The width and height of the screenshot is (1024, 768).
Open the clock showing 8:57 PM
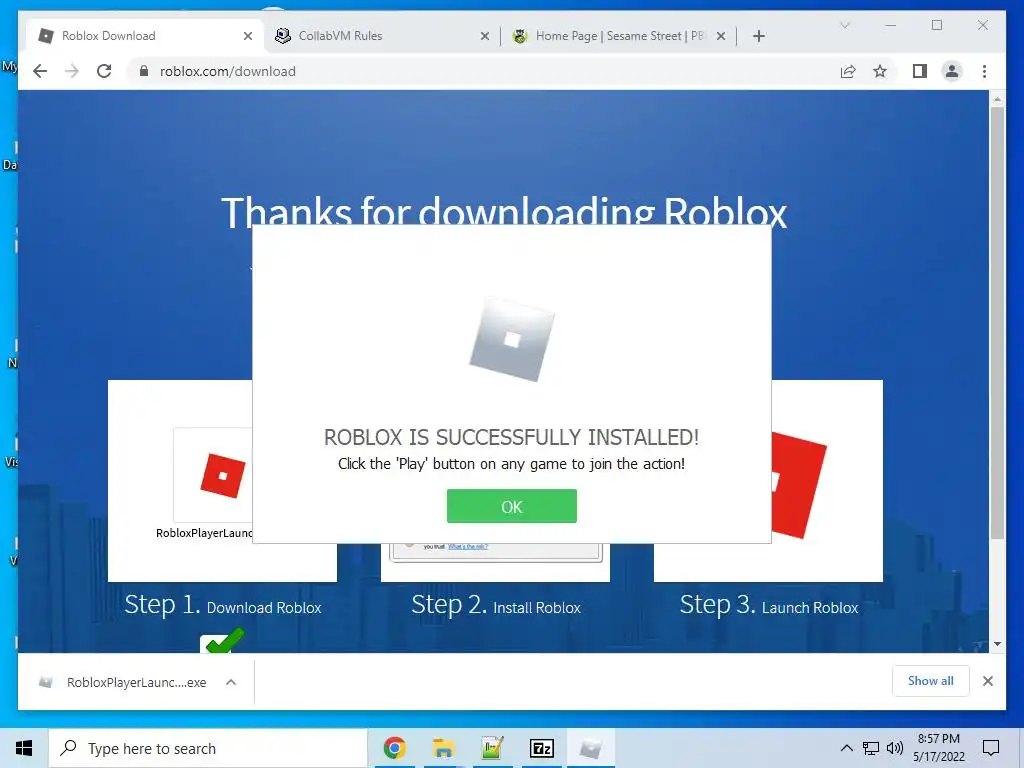pos(938,748)
